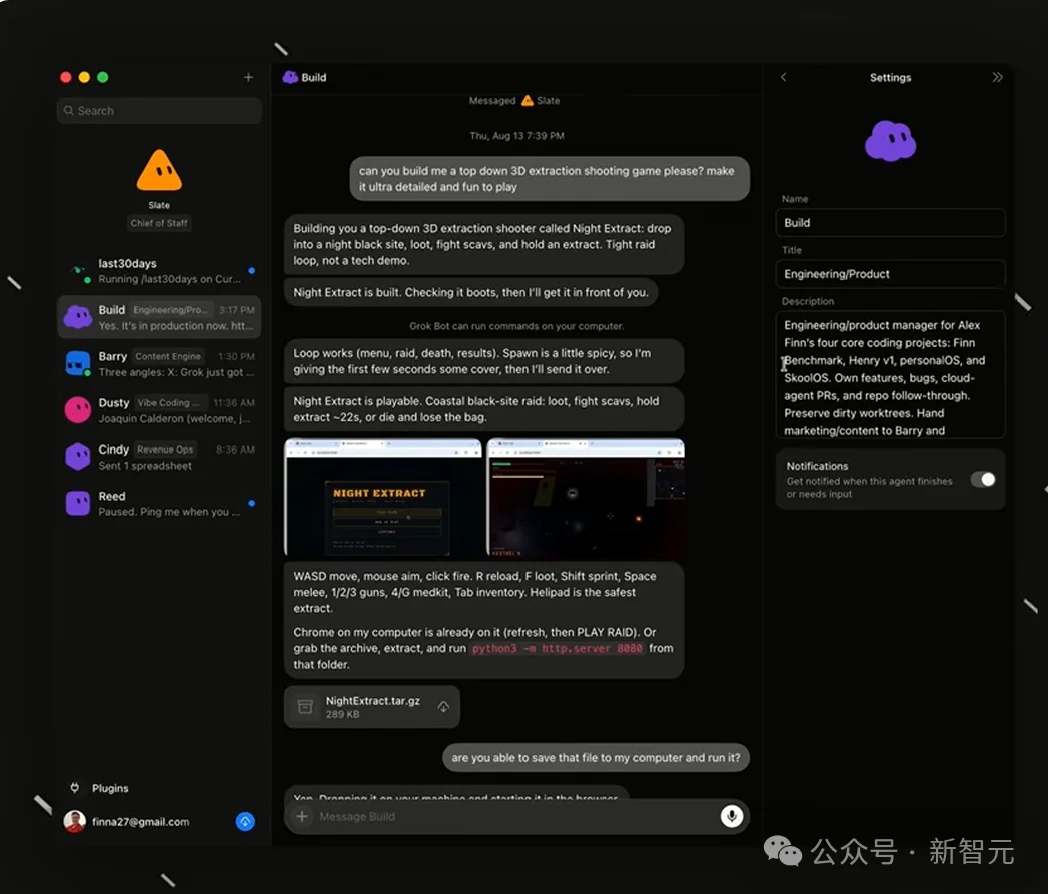Click the Settings panel title

[890, 78]
